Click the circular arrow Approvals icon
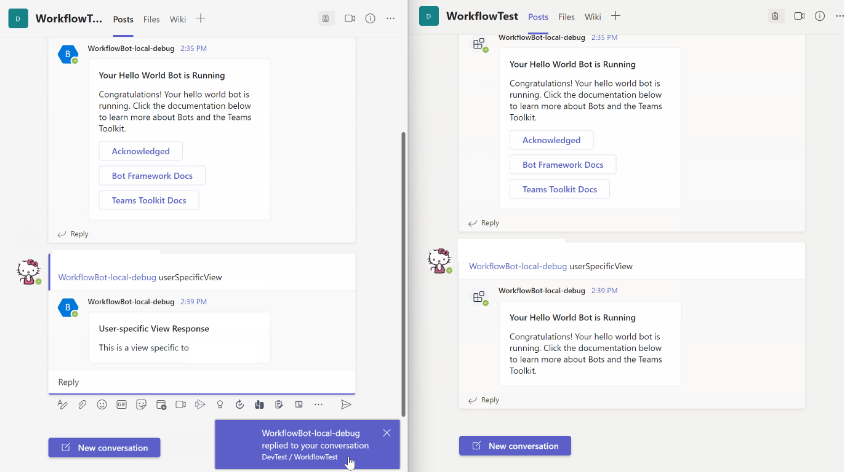The height and width of the screenshot is (472, 844). pos(240,405)
